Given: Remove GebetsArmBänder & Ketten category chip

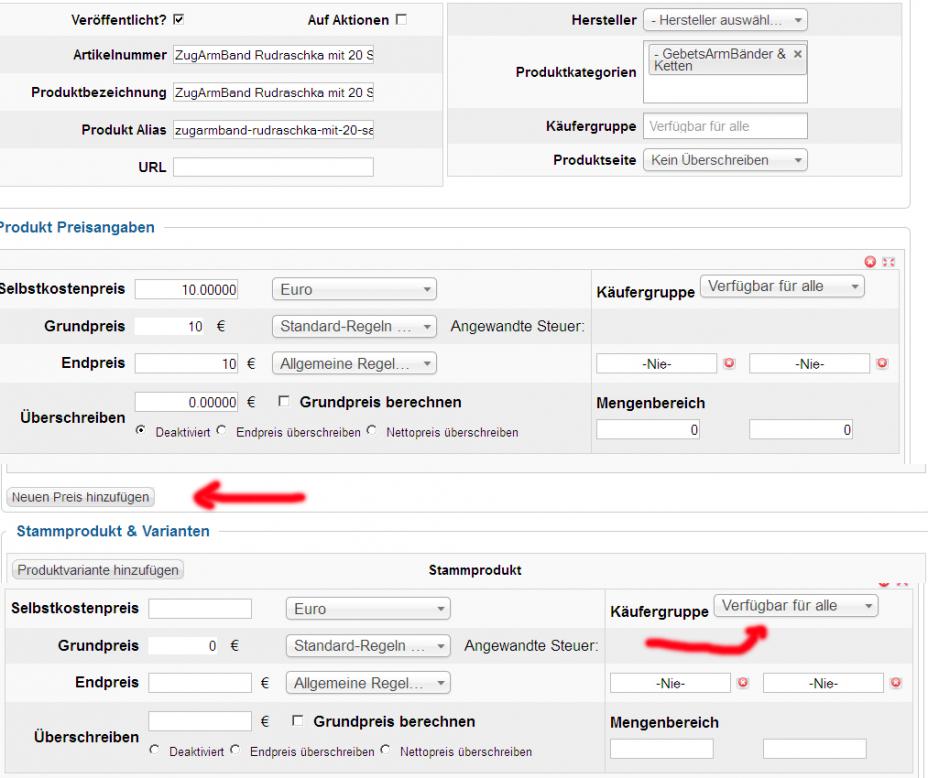Looking at the screenshot, I should click(797, 55).
